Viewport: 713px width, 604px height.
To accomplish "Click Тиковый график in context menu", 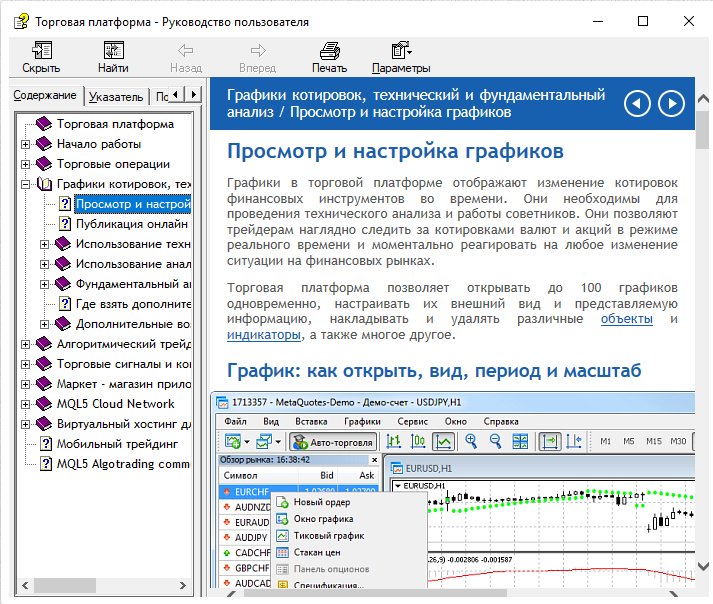I will 349,536.
